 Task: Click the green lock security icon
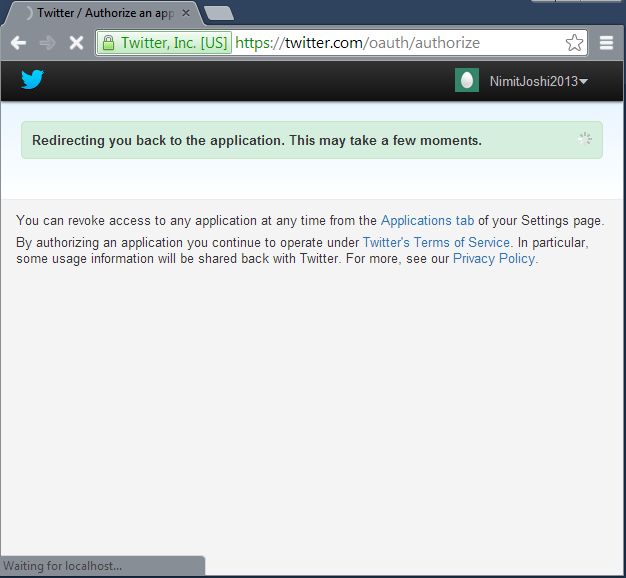point(108,43)
